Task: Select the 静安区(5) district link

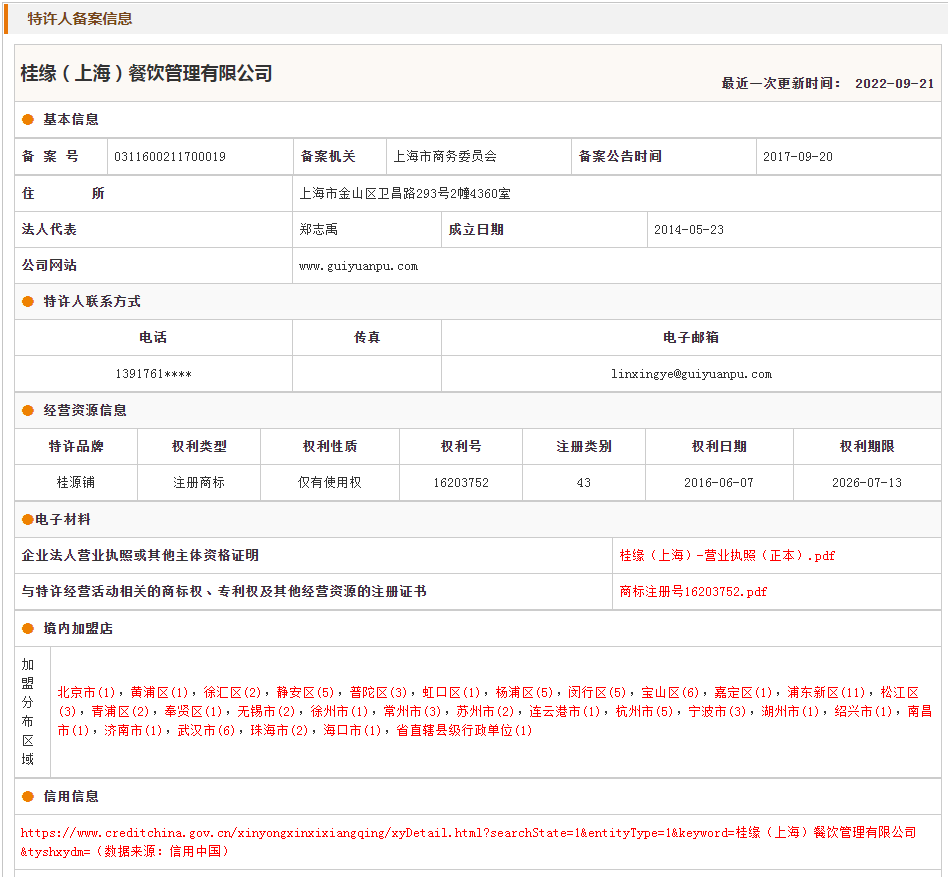Action: [x=305, y=692]
